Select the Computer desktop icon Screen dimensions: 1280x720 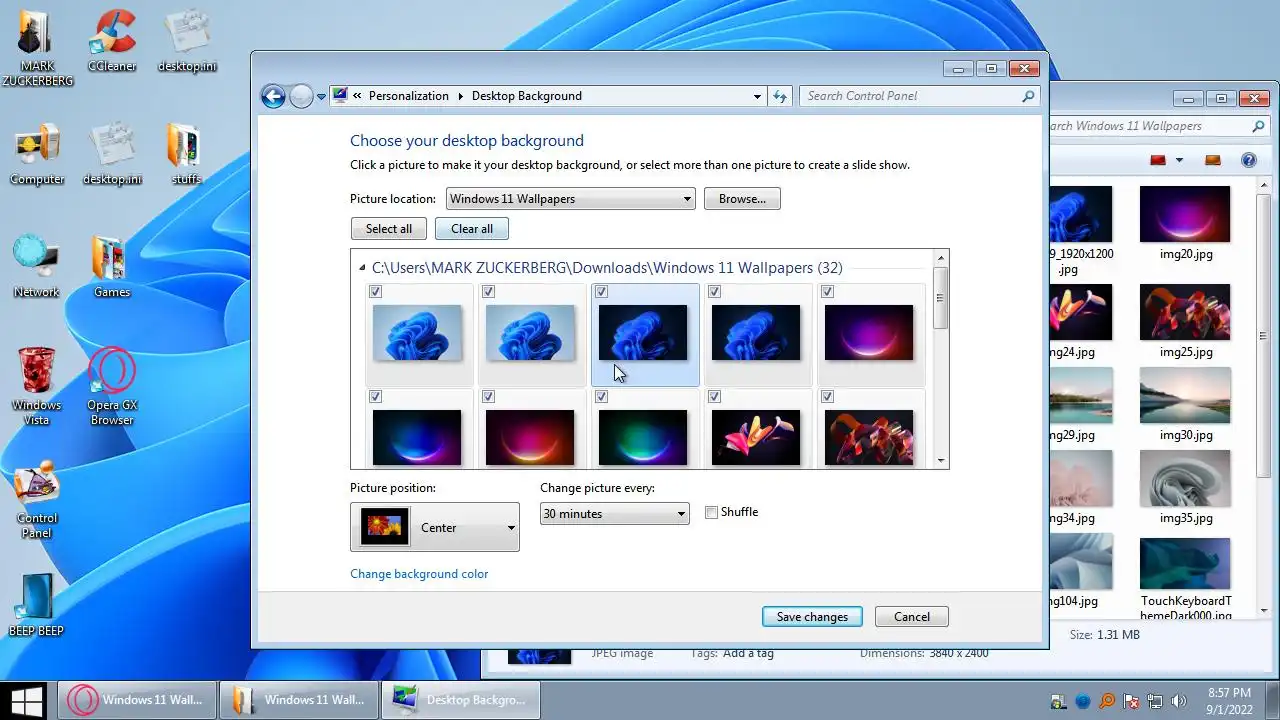(37, 153)
